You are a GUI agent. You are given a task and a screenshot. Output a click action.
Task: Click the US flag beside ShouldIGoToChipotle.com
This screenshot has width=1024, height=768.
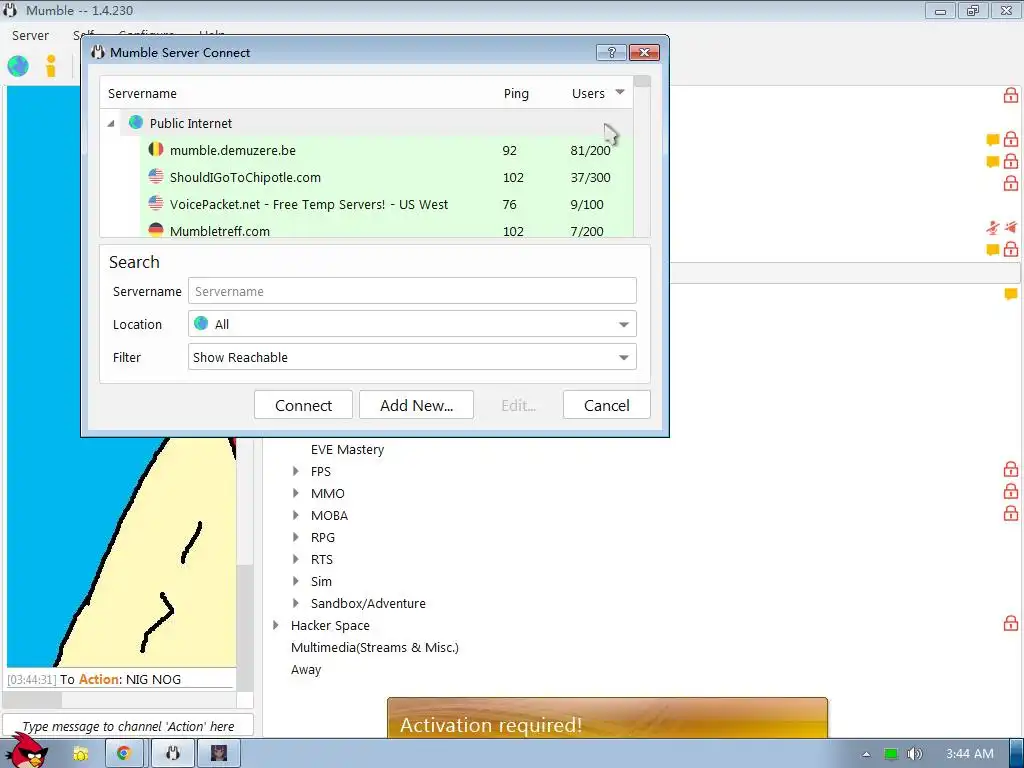[x=155, y=176]
